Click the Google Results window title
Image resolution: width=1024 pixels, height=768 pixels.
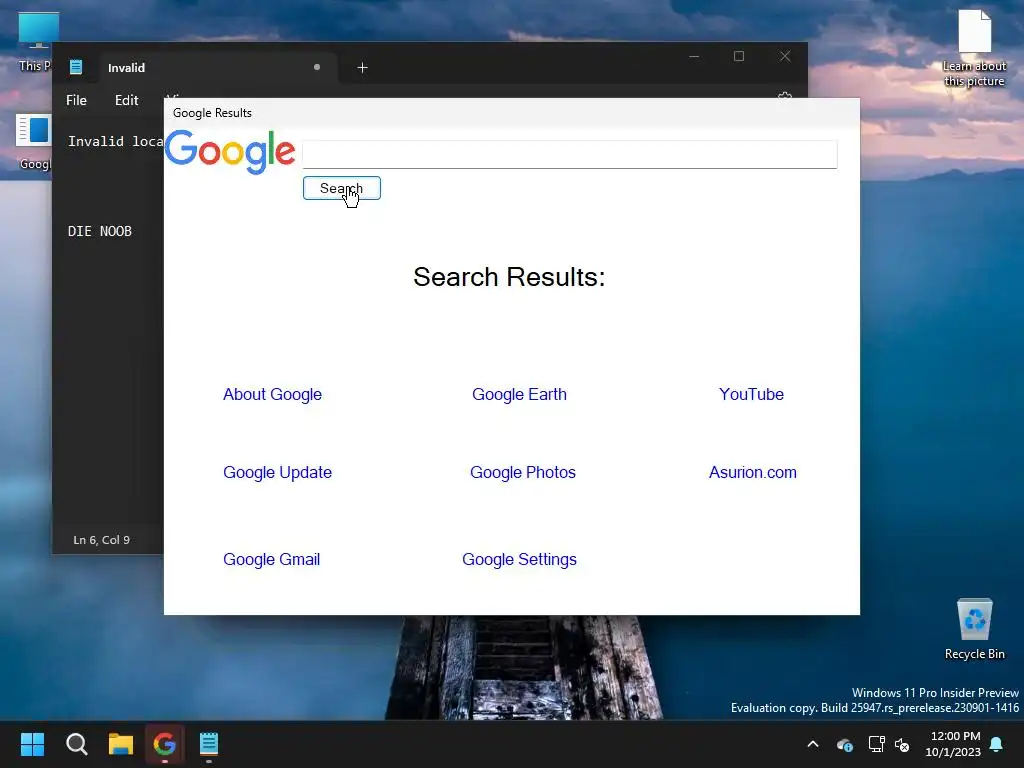212,113
